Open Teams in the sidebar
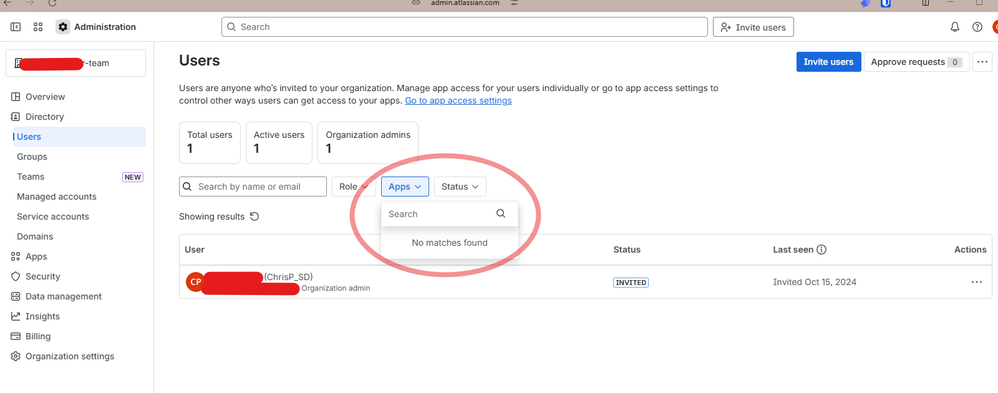Screen dimensions: 998x393 31,176
